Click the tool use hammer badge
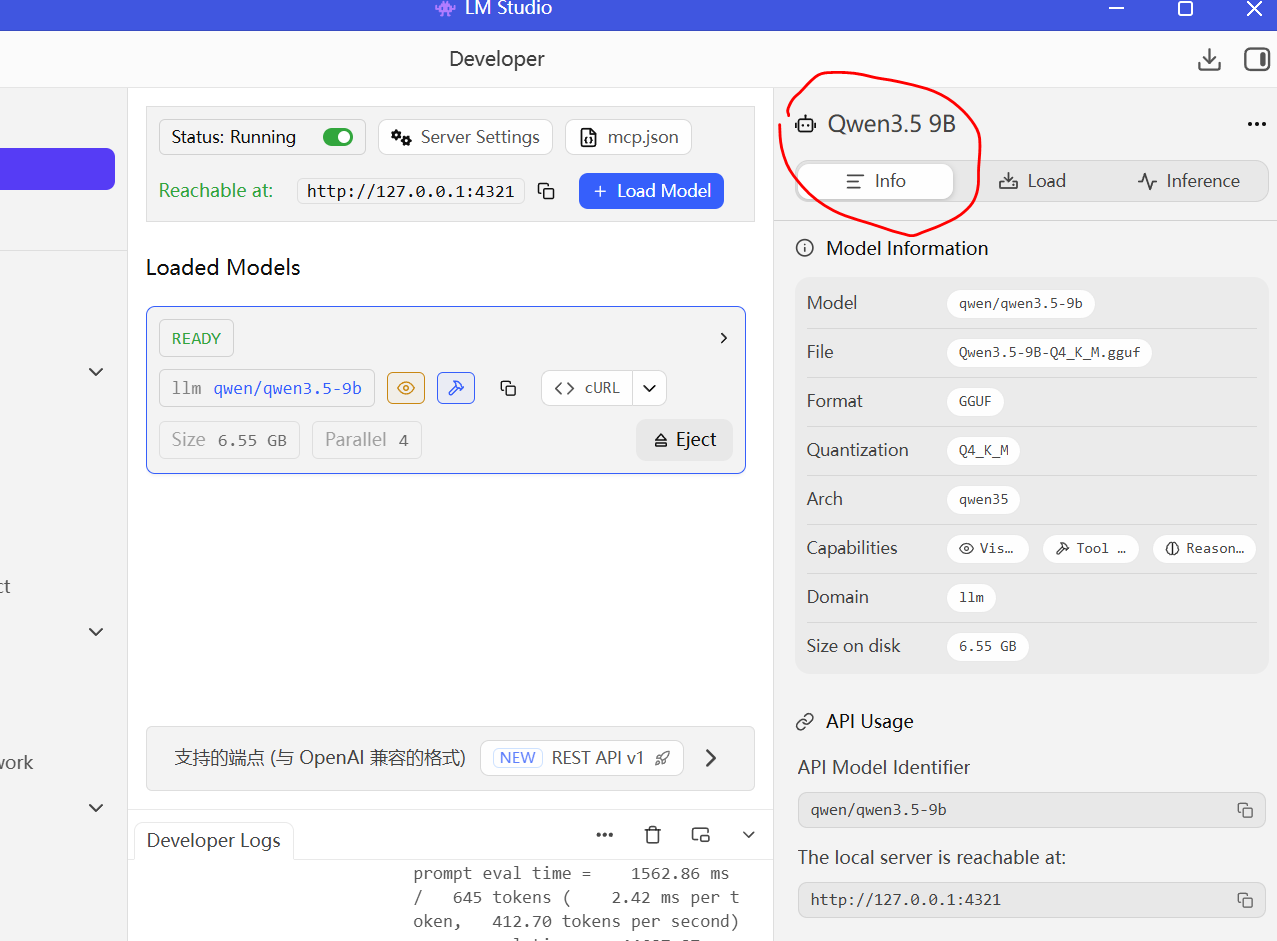Screen dimensions: 1277x941 456,388
